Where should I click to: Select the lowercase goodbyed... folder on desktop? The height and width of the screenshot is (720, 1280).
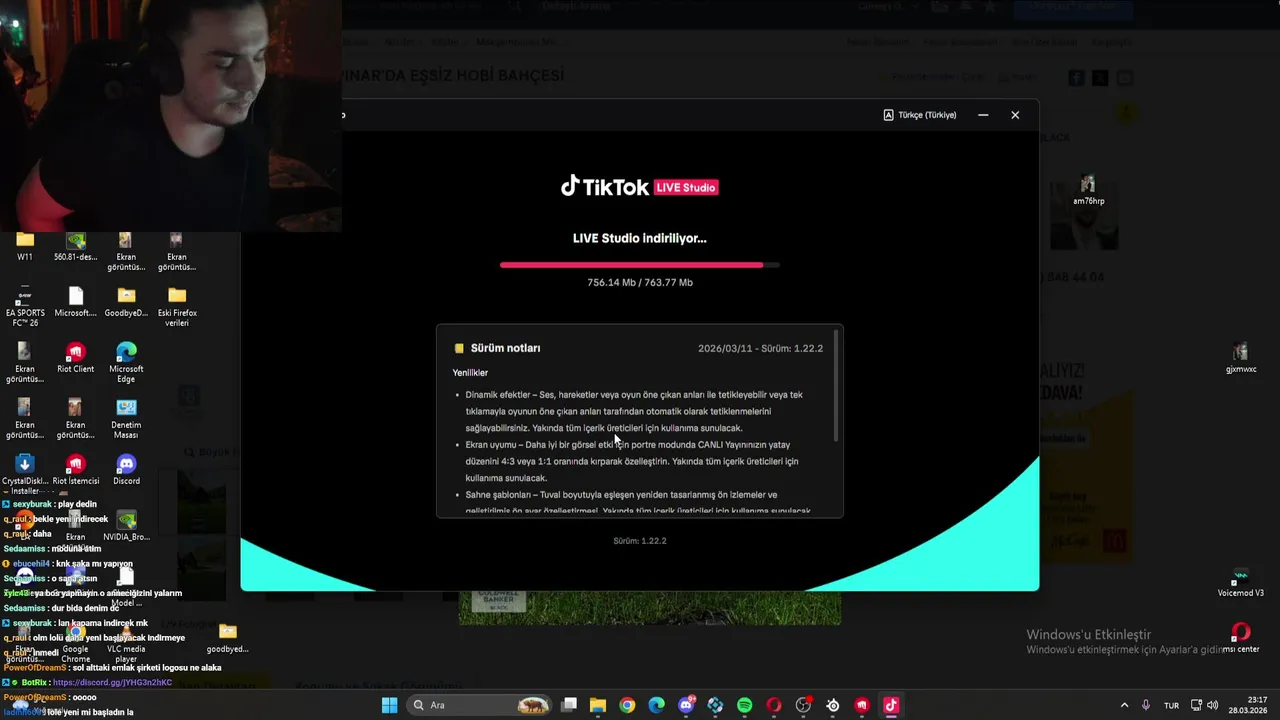click(x=228, y=638)
